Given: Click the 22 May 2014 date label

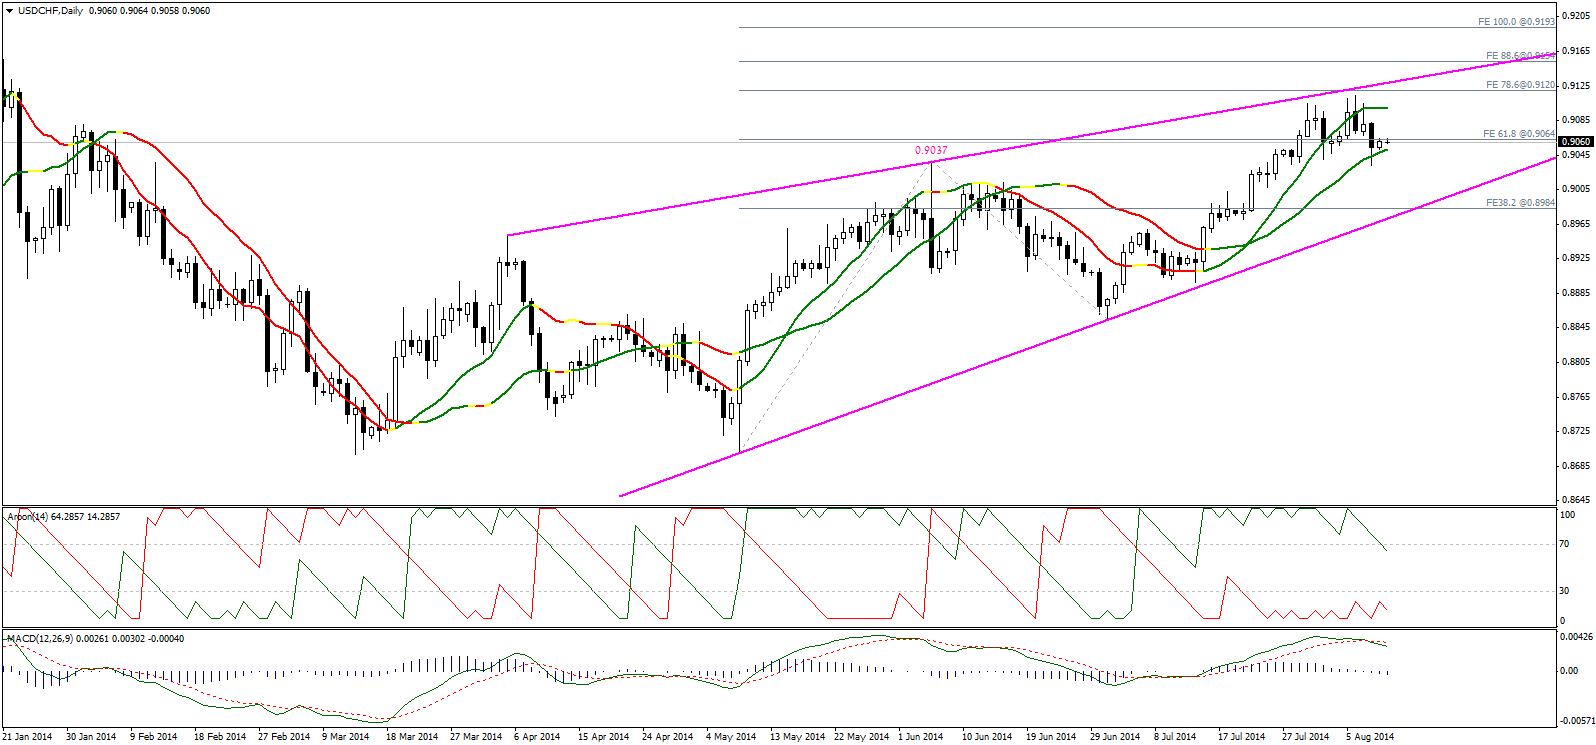Looking at the screenshot, I should [x=861, y=737].
